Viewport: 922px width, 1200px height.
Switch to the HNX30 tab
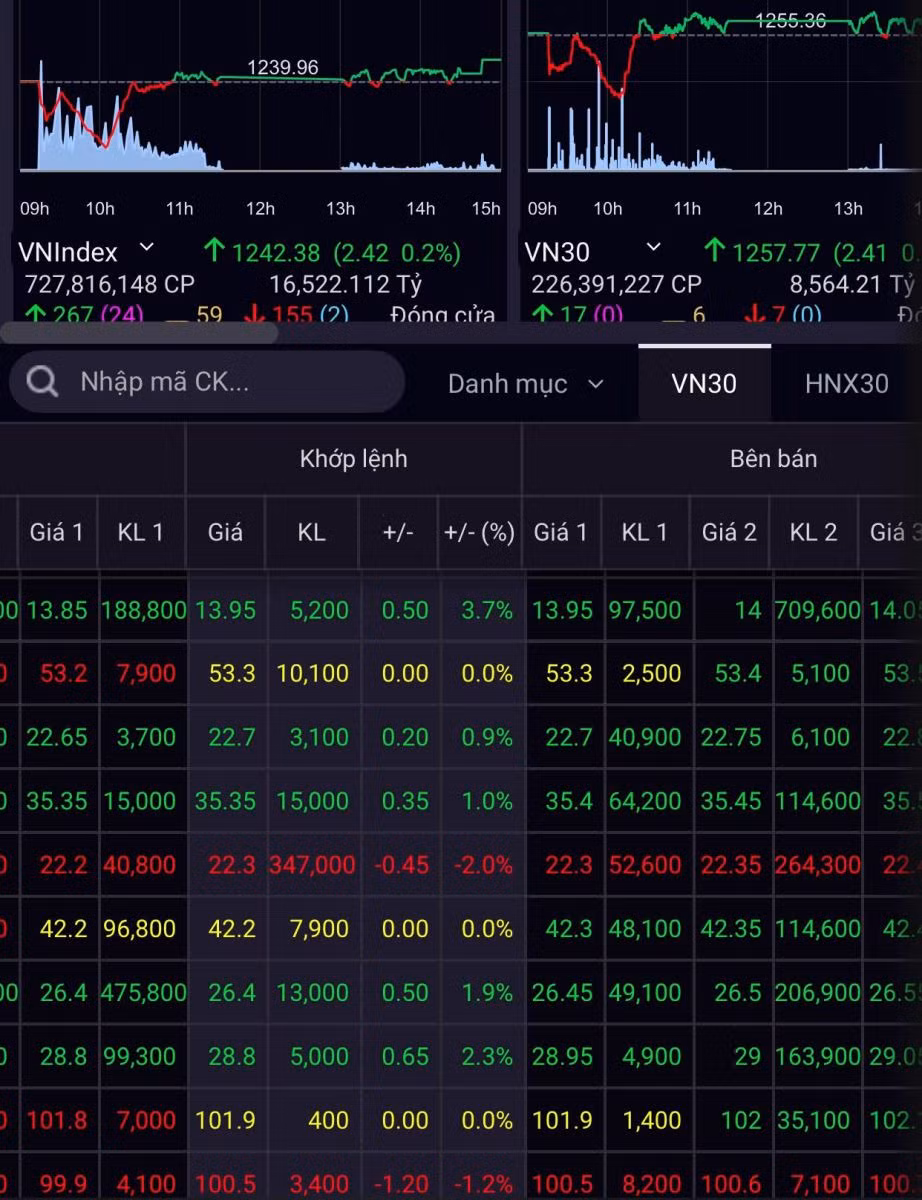click(846, 384)
